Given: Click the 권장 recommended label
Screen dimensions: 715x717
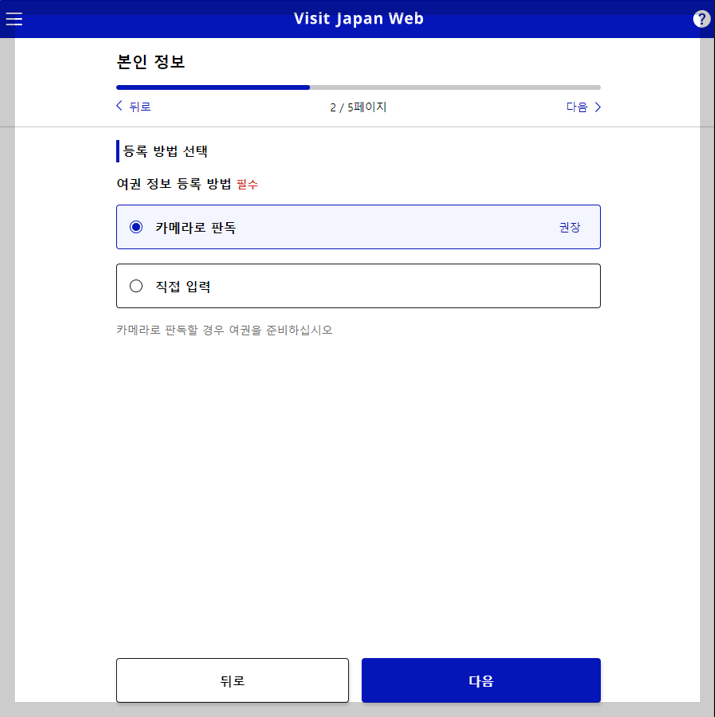Looking at the screenshot, I should (x=570, y=227).
